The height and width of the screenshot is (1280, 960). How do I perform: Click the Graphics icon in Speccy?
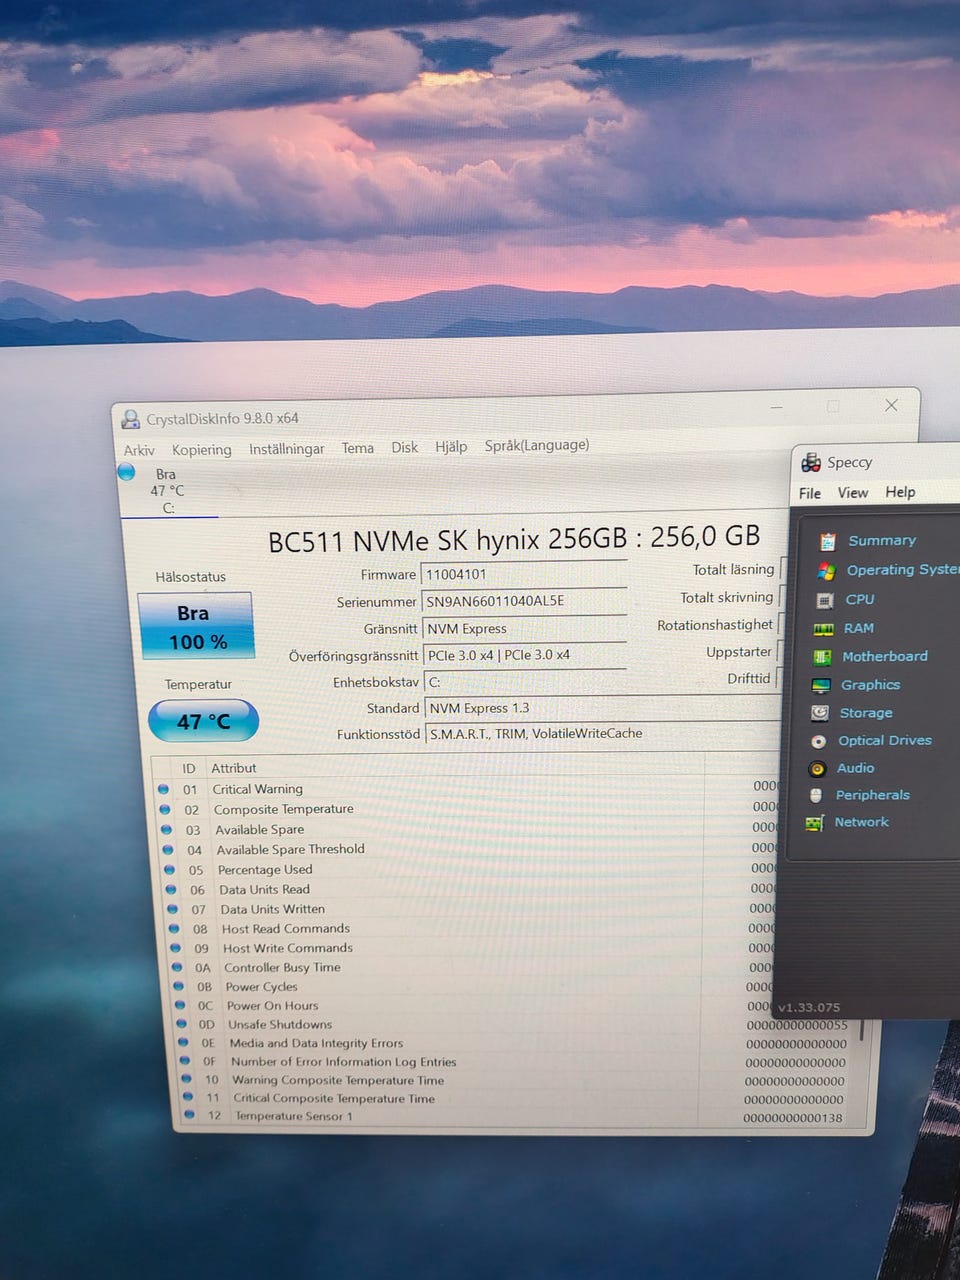pyautogui.click(x=821, y=685)
